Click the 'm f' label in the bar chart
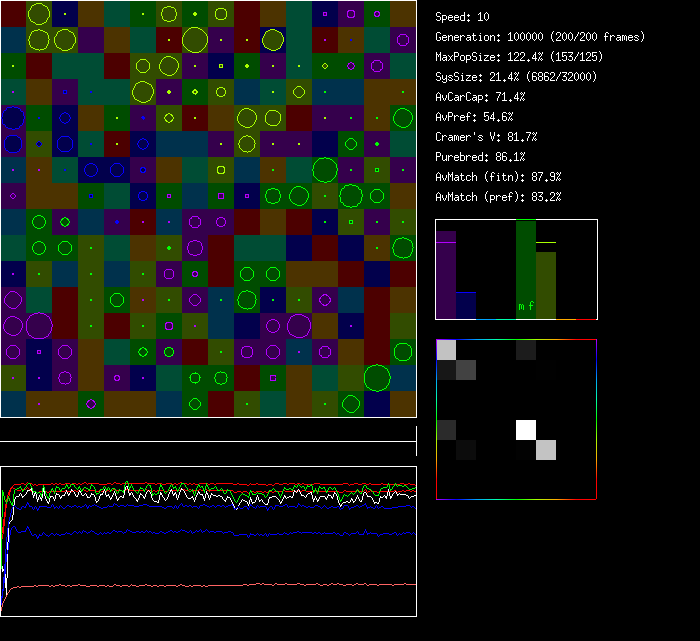The width and height of the screenshot is (700, 641). tap(525, 306)
